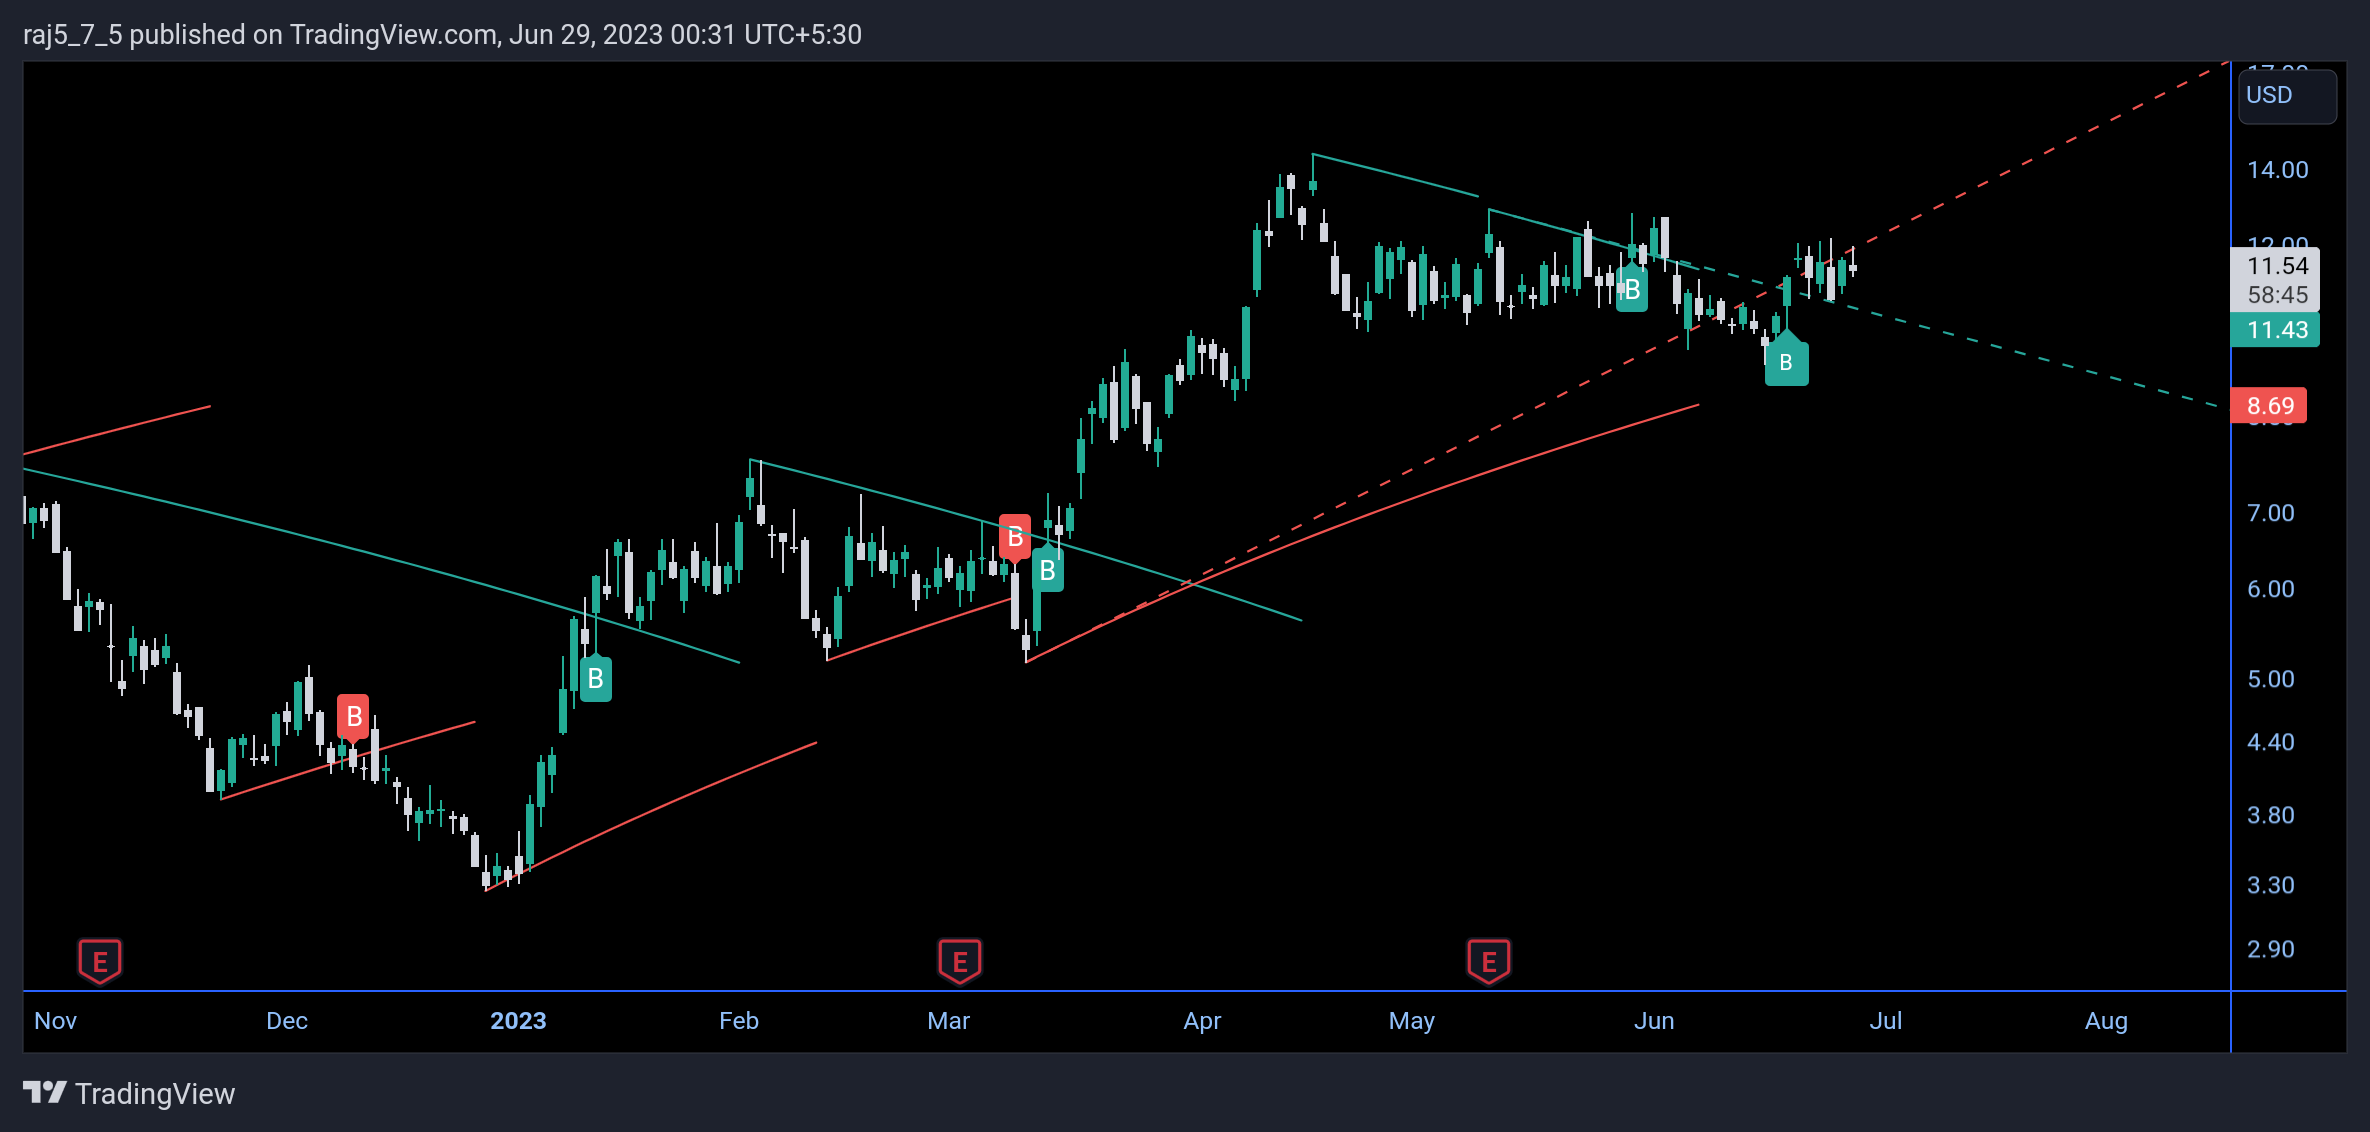The height and width of the screenshot is (1132, 2370).
Task: Click the Jun time axis label
Action: tap(1654, 1021)
